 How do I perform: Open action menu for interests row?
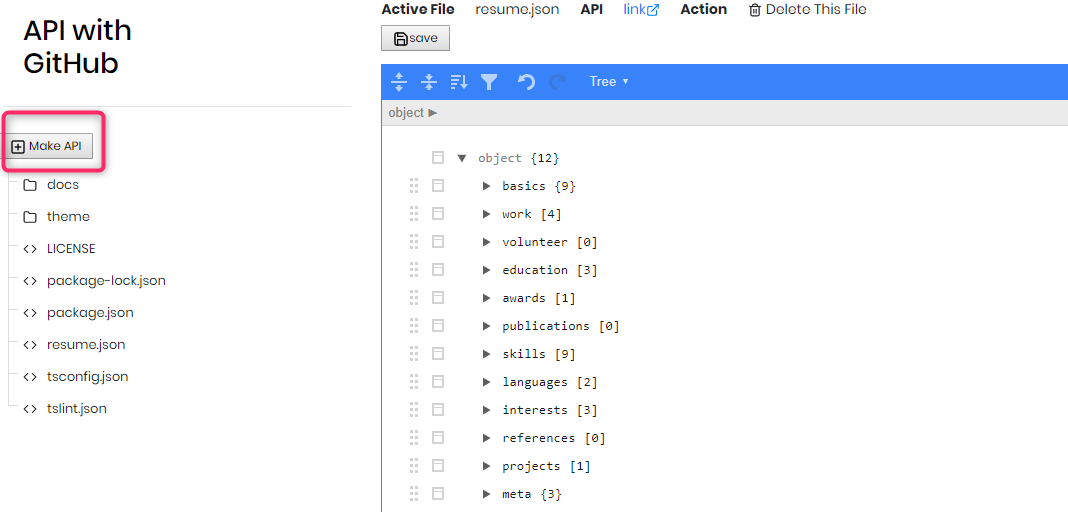pyautogui.click(x=438, y=410)
